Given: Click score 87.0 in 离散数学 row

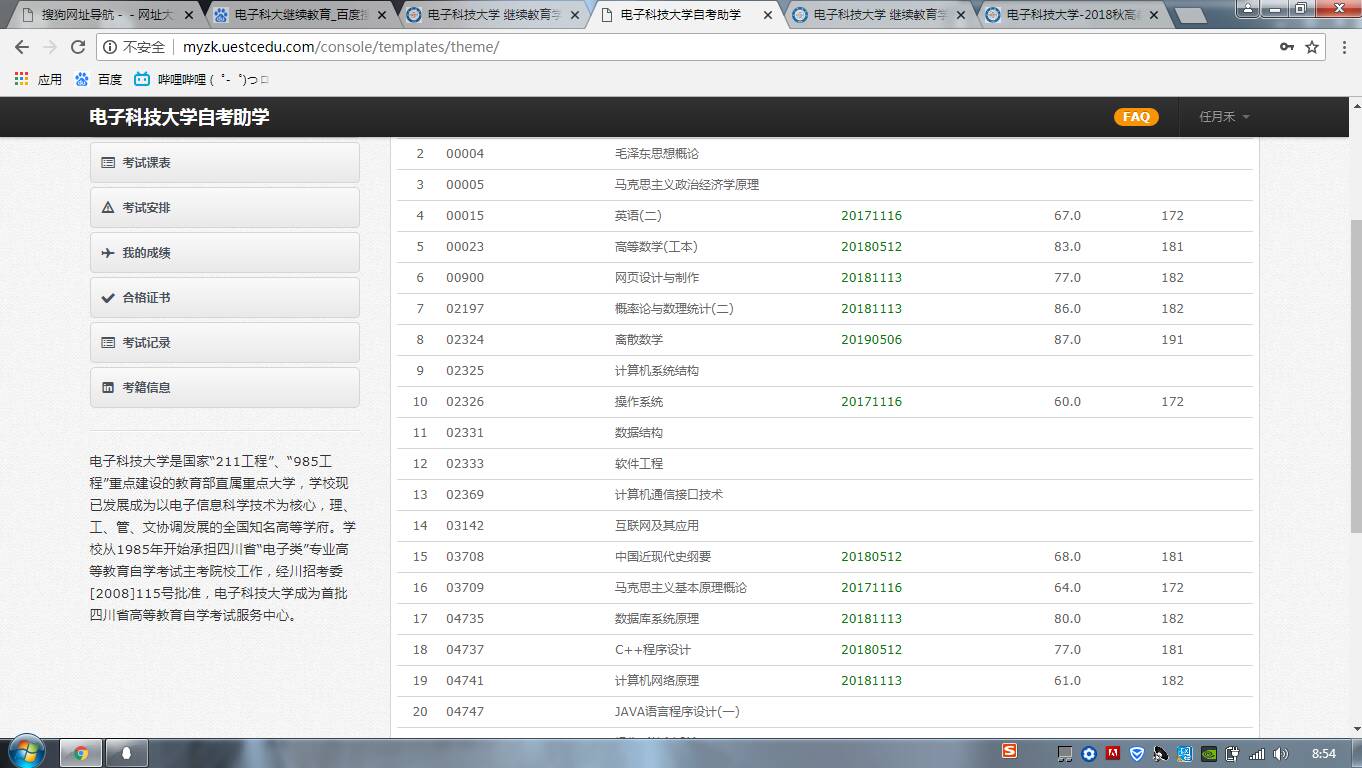Looking at the screenshot, I should point(1067,340).
